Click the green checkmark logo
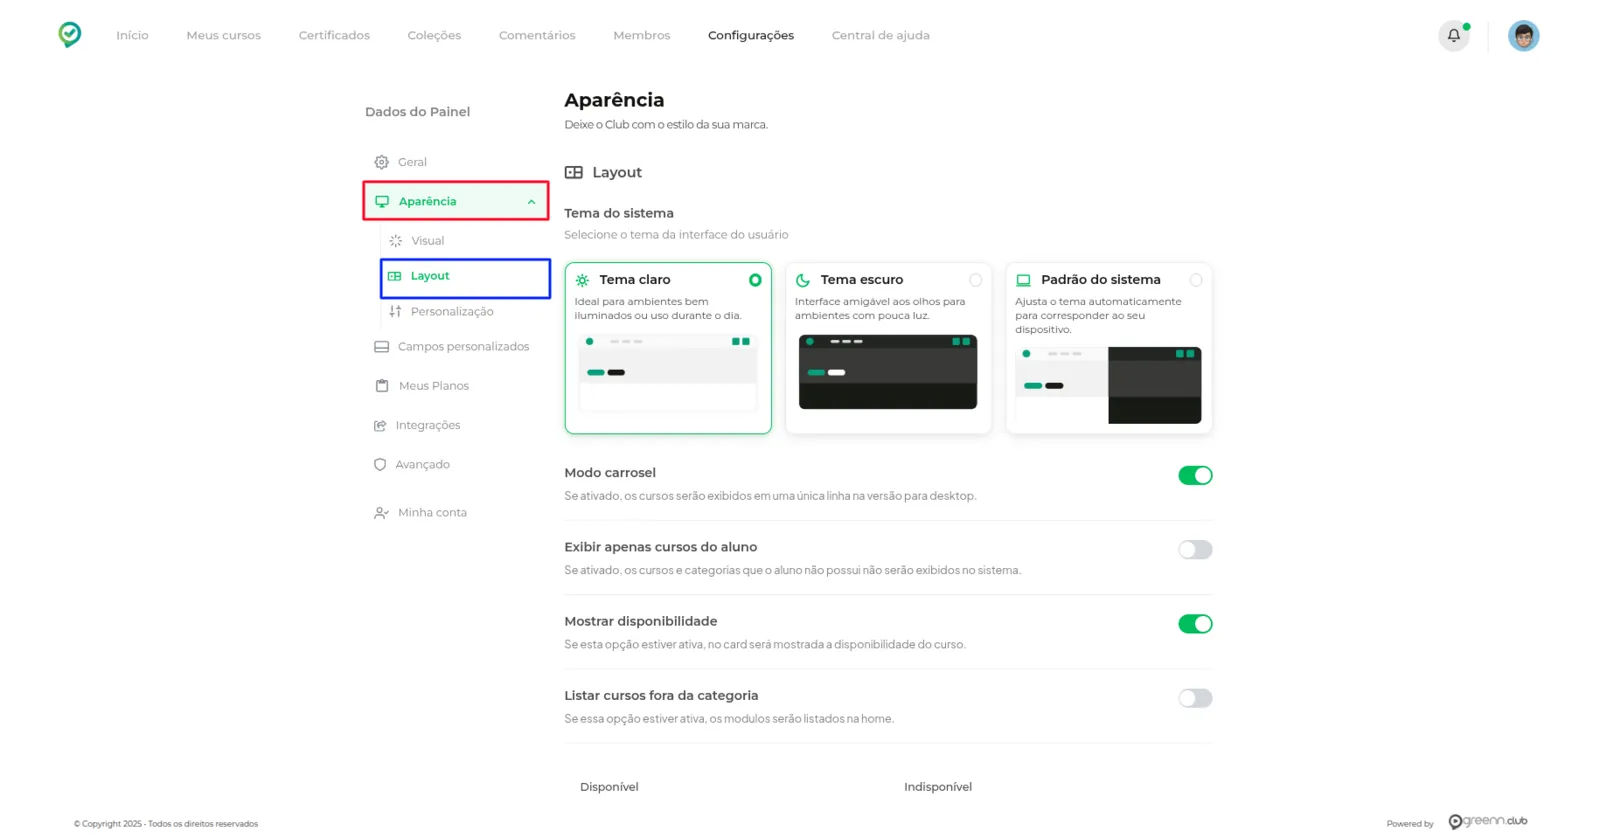The width and height of the screenshot is (1600, 838). pyautogui.click(x=69, y=35)
